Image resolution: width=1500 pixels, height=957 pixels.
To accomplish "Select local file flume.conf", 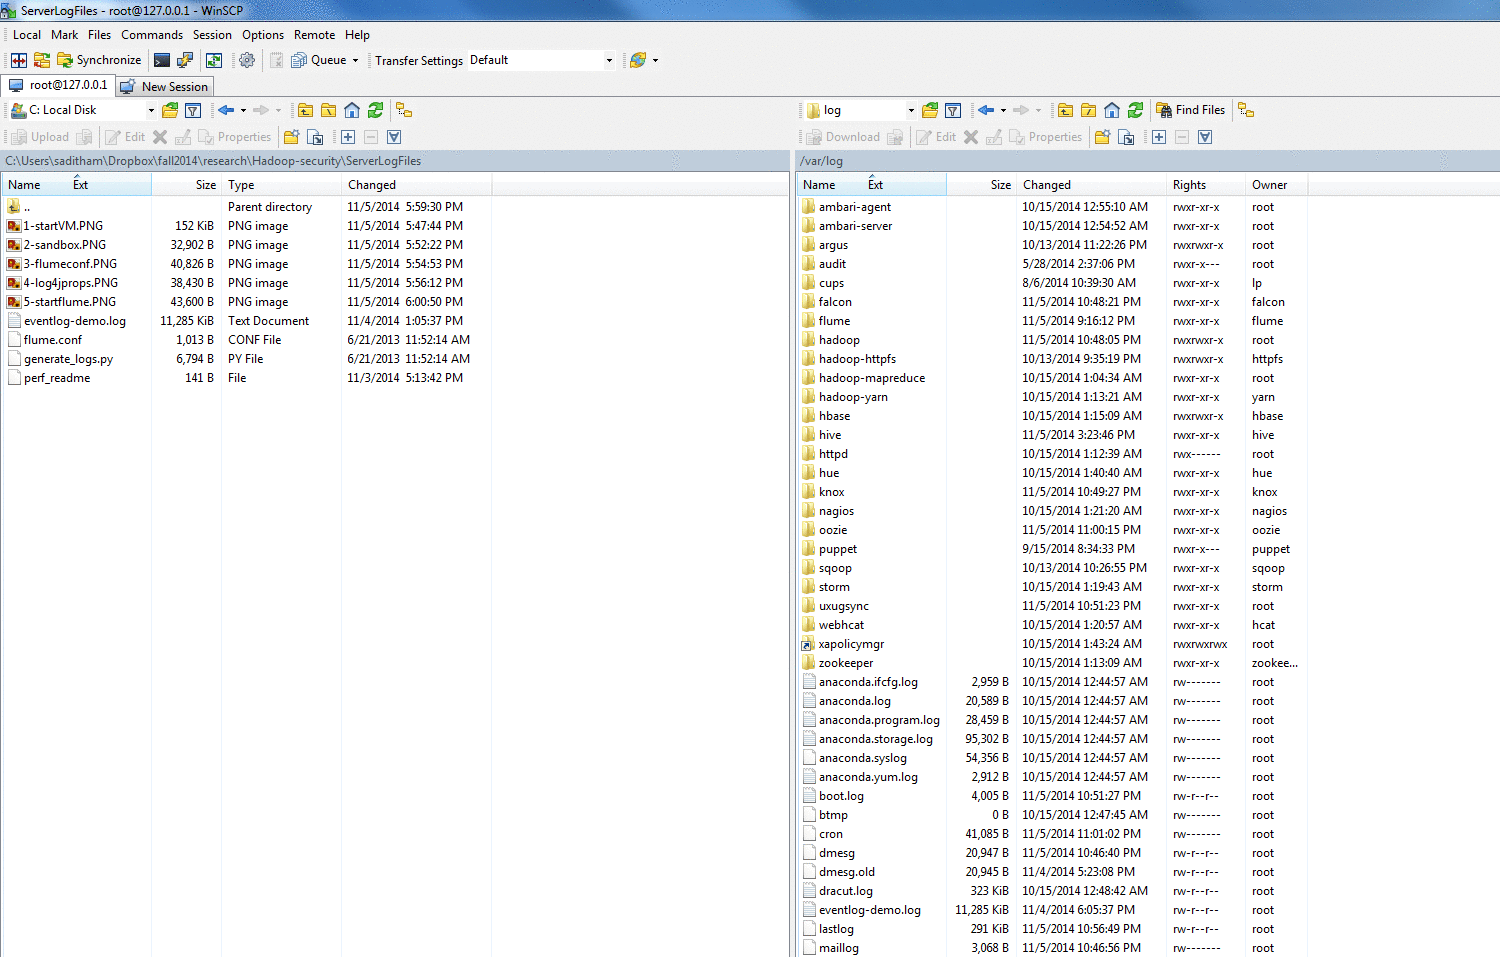I will click(53, 340).
